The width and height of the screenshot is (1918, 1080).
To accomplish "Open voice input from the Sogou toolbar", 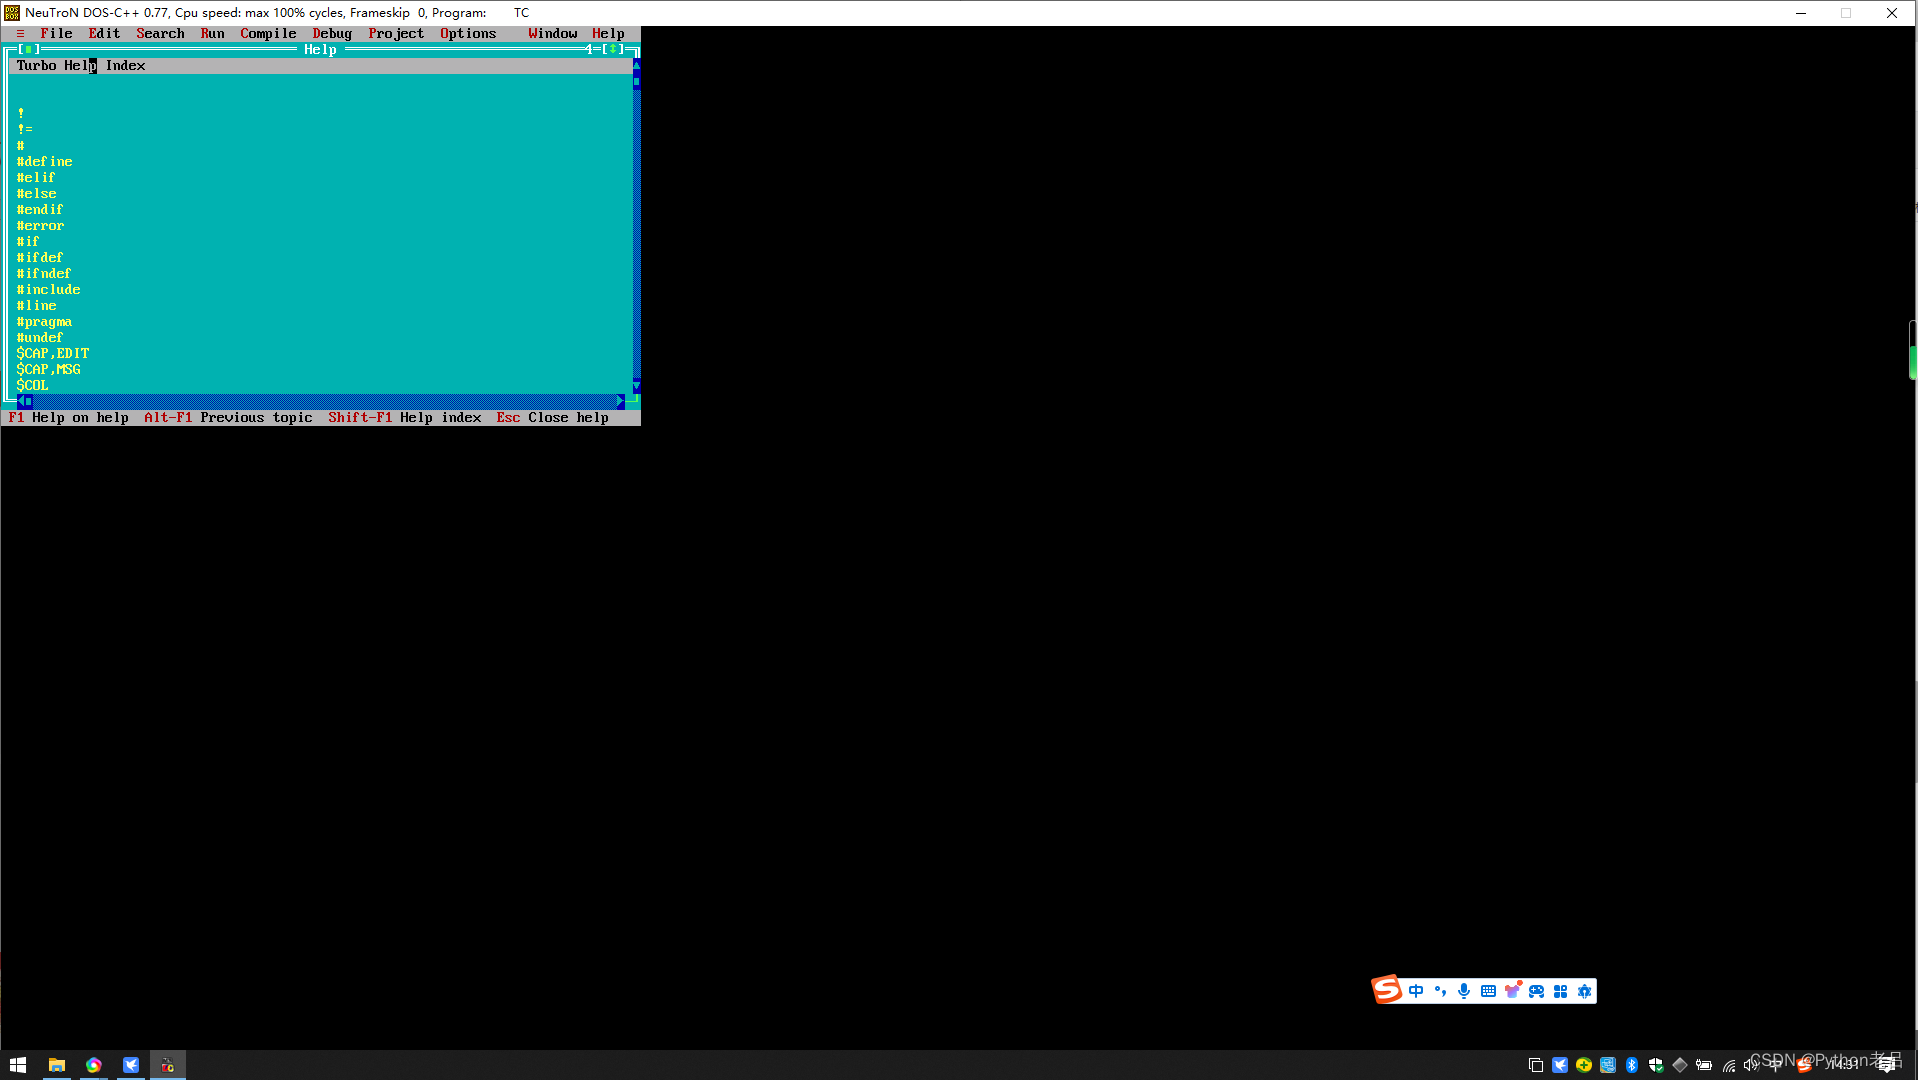I will (1464, 991).
